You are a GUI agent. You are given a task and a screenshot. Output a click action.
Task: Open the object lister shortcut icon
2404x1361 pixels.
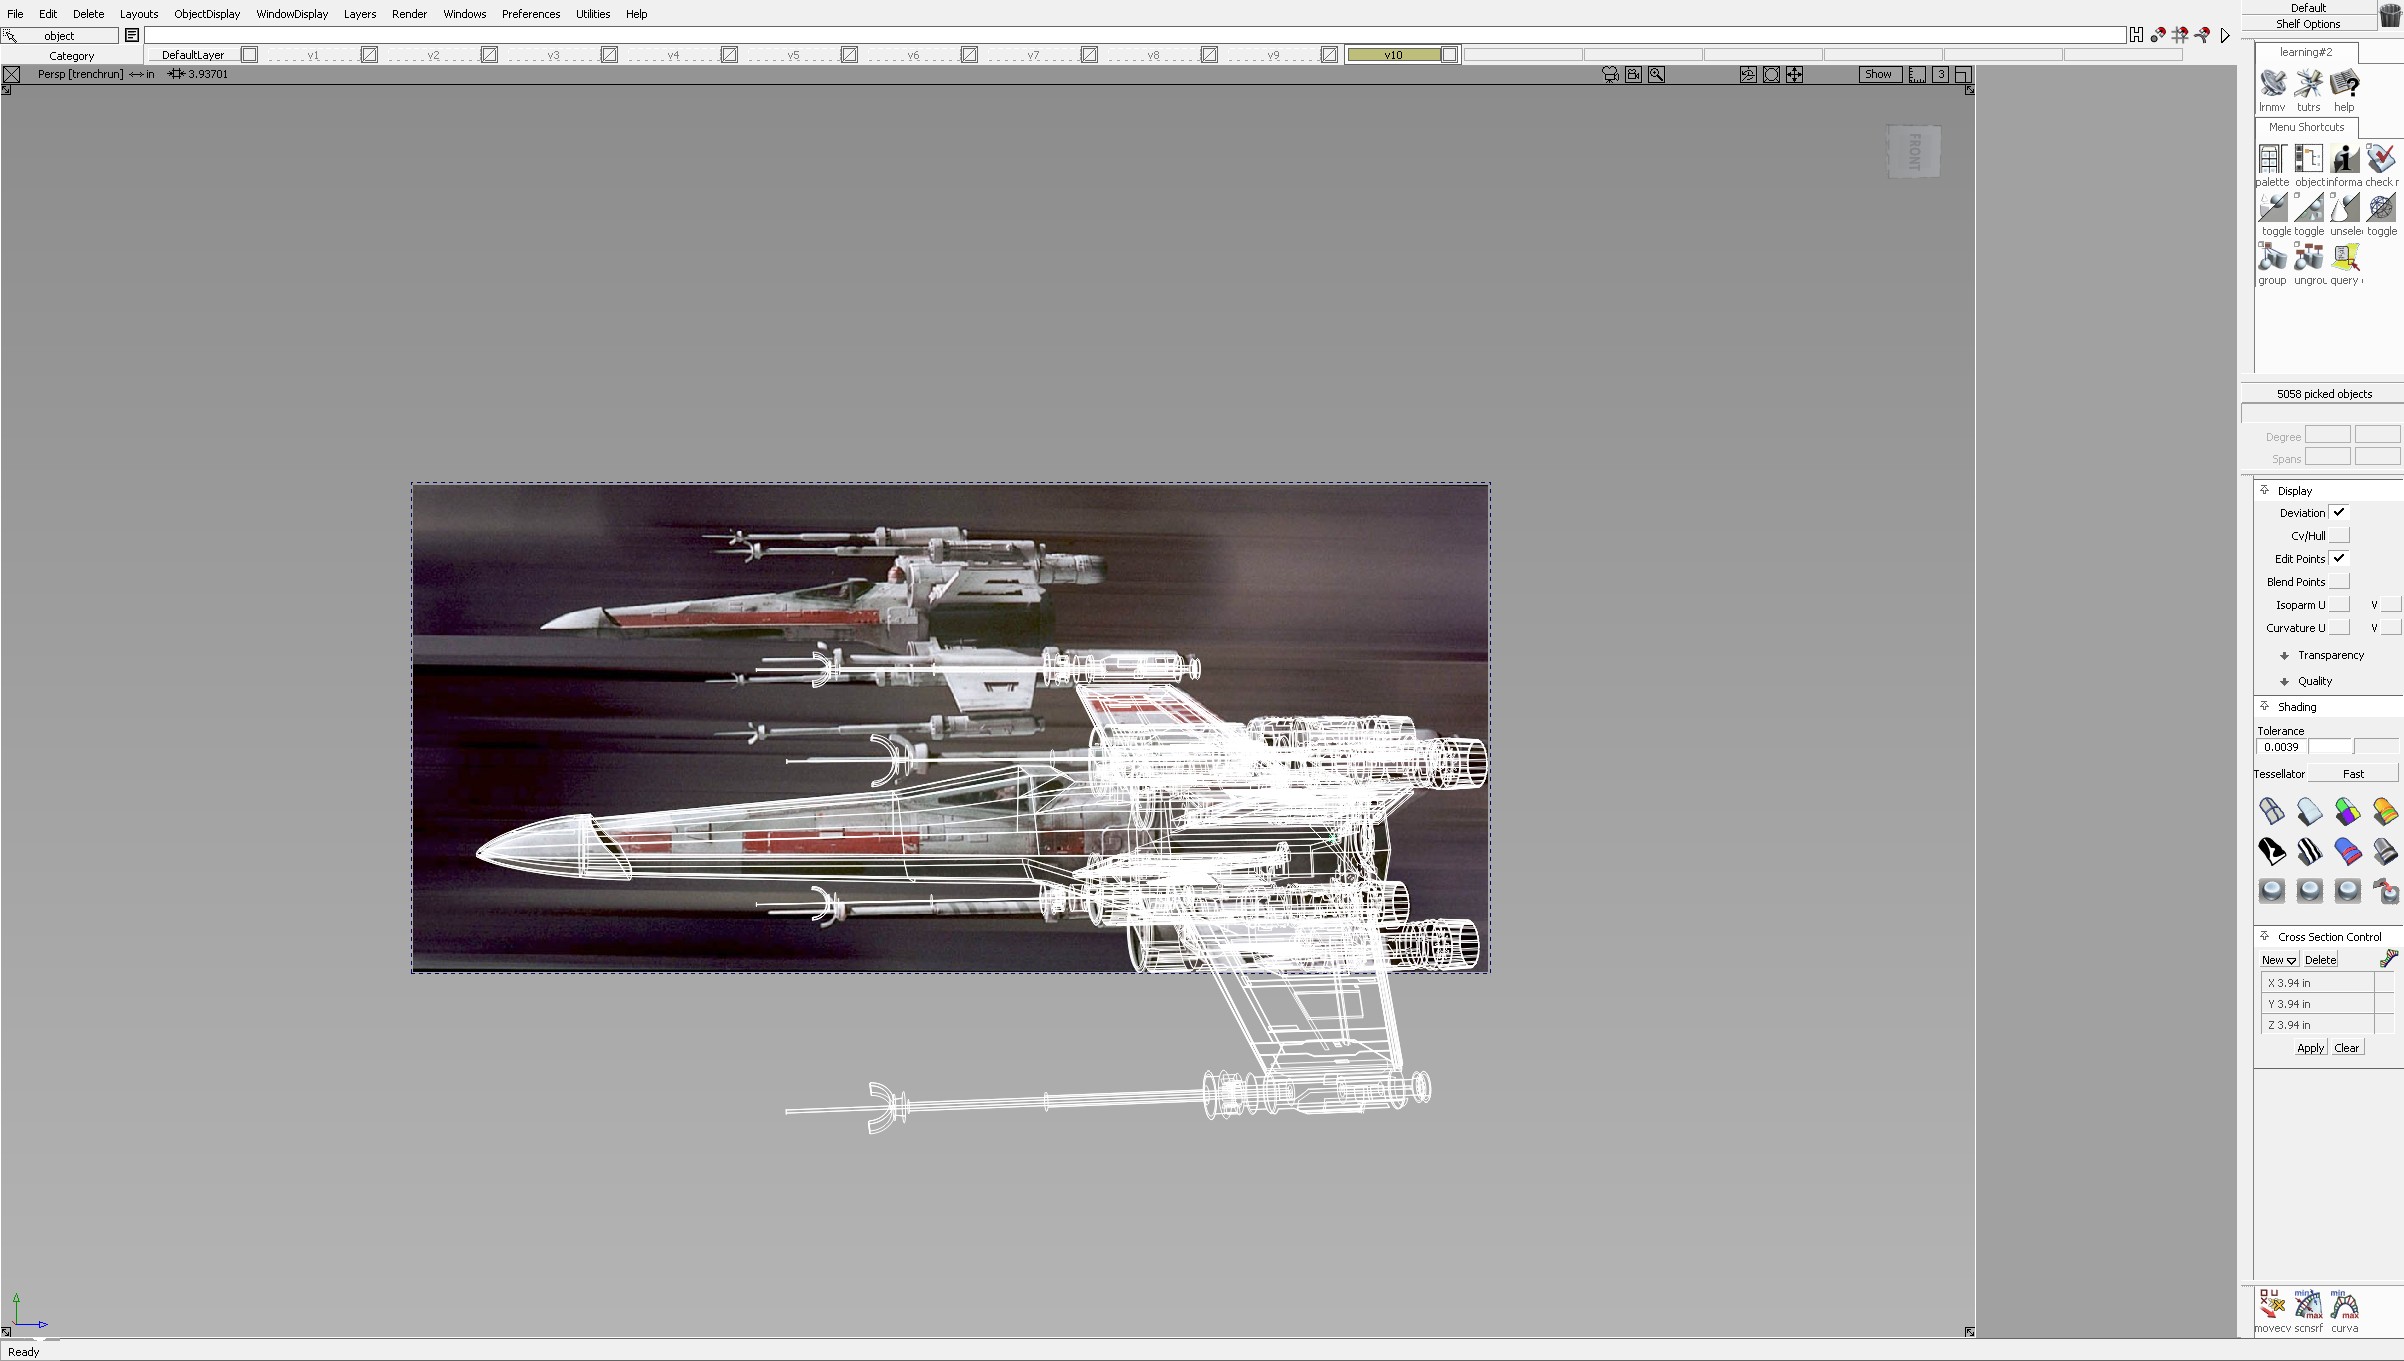tap(2308, 159)
